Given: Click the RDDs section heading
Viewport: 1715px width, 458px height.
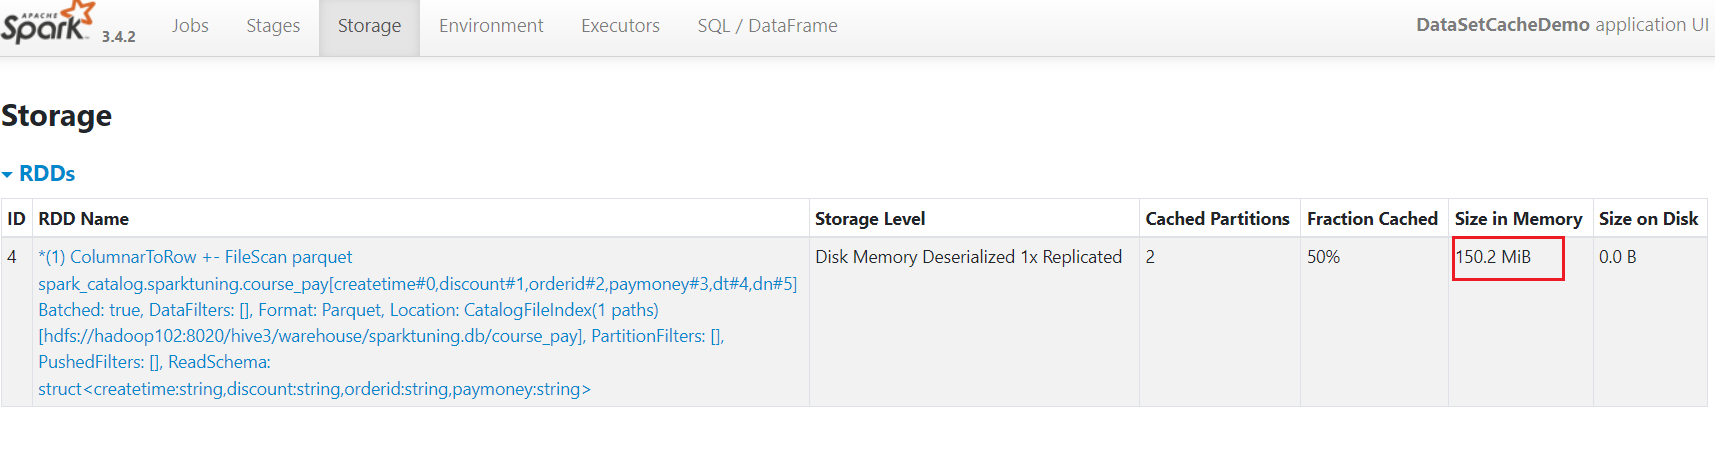Looking at the screenshot, I should click(47, 173).
